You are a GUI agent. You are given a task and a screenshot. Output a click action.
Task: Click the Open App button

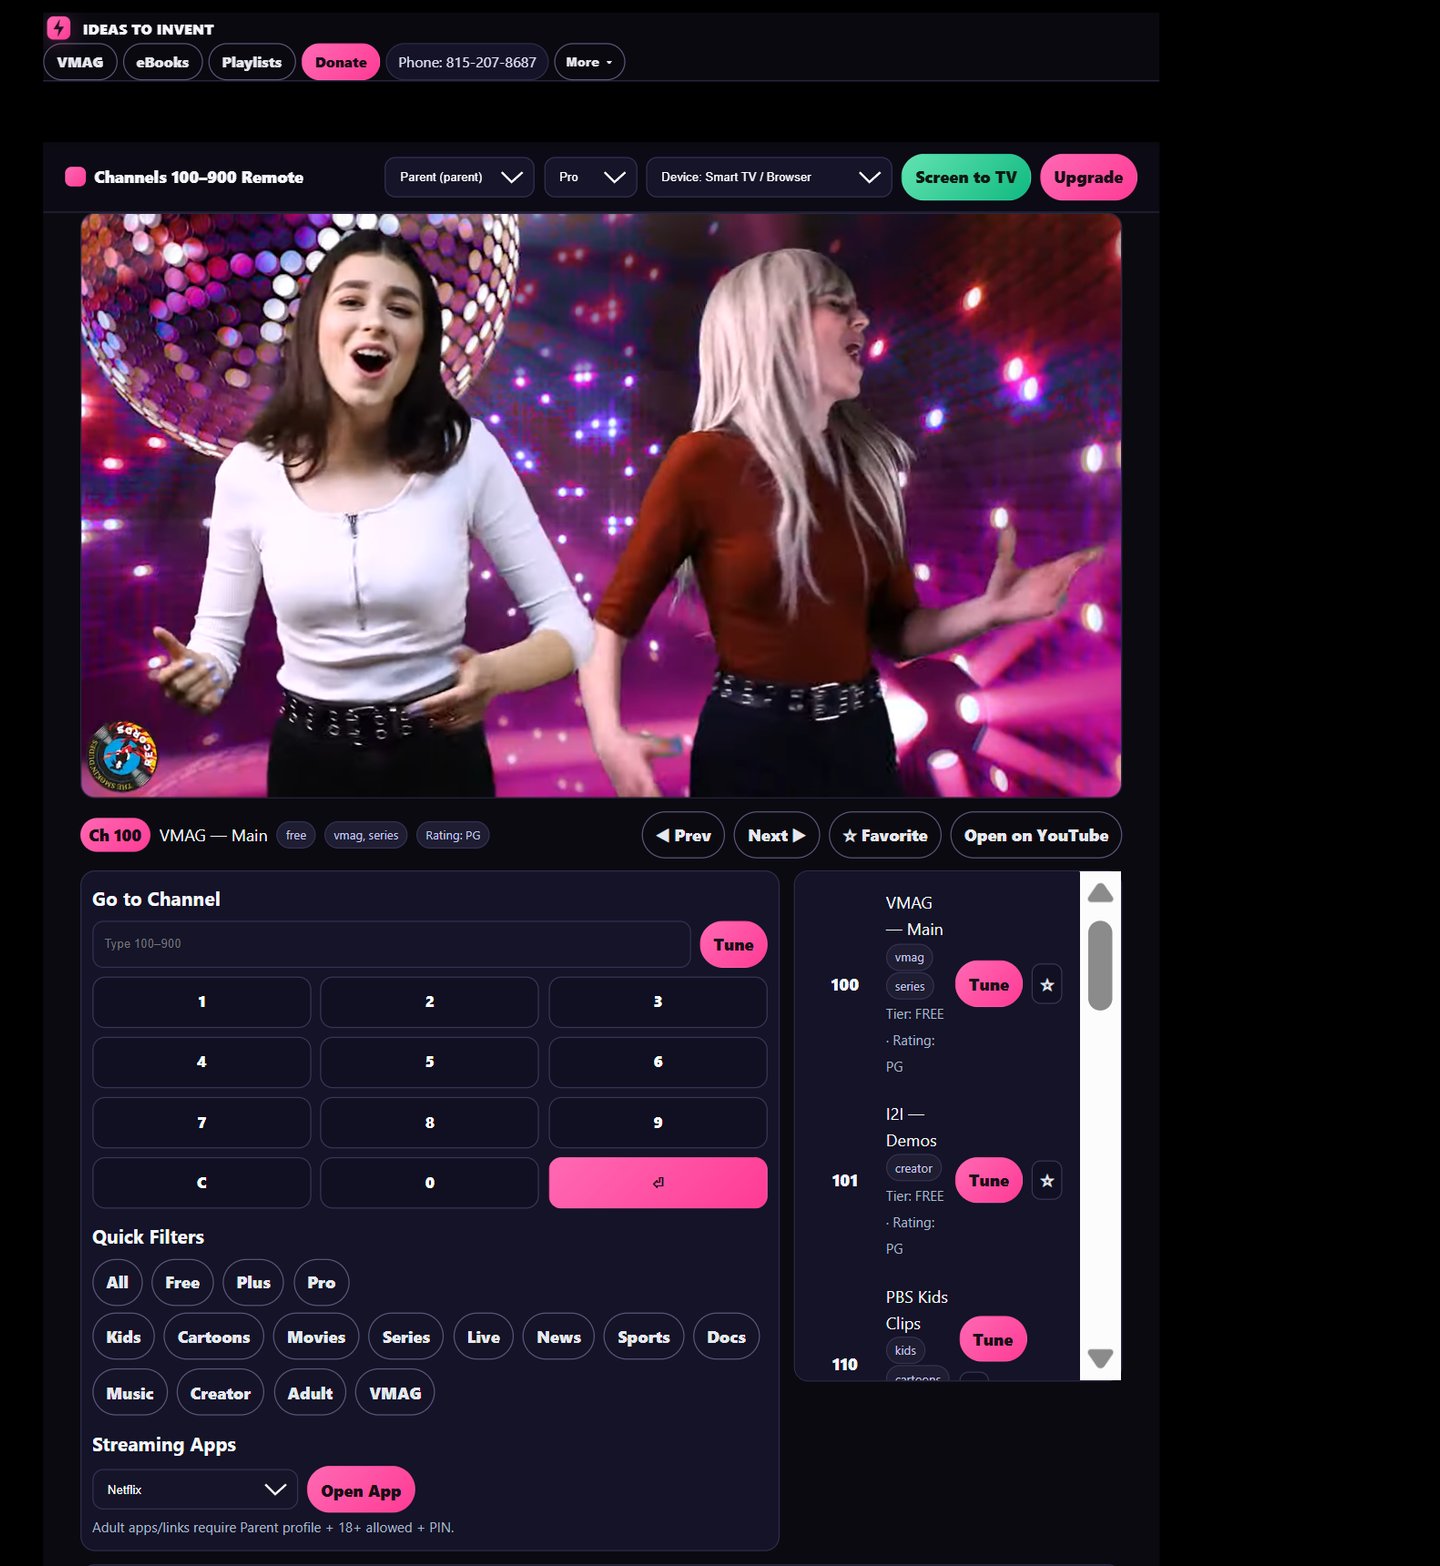point(361,1491)
